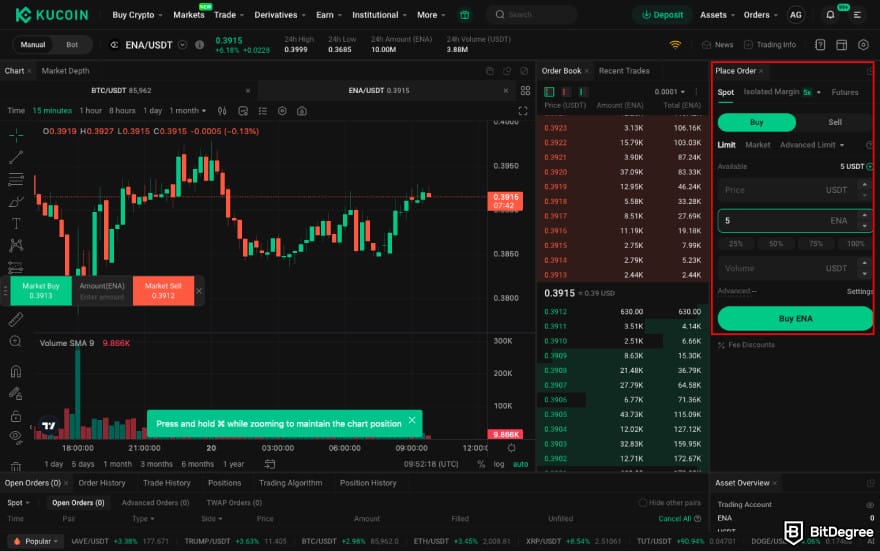The image size is (880, 552).
Task: Open the multi-chart grid layout icon
Action: coord(525,90)
